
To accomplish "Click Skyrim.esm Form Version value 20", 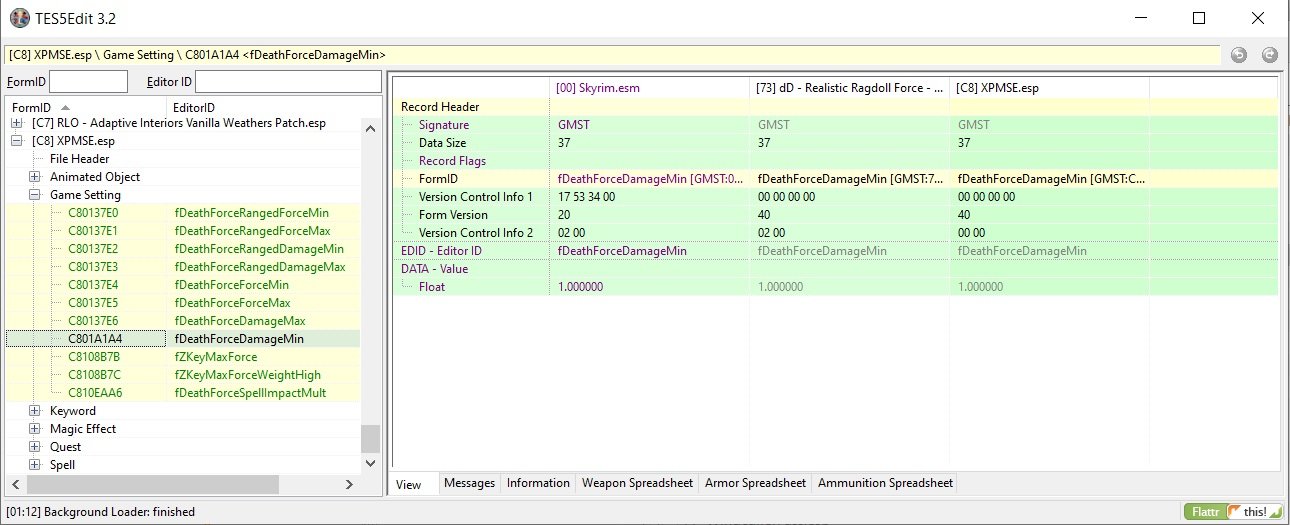I will pyautogui.click(x=565, y=215).
